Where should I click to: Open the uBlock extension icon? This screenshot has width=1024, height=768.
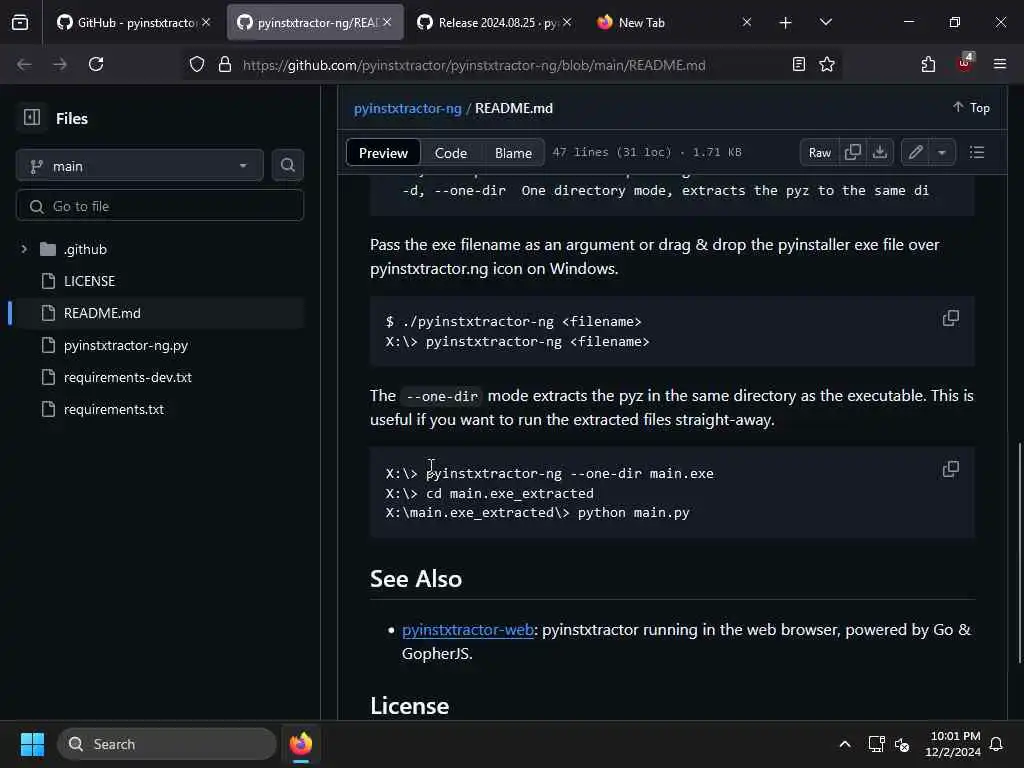click(964, 64)
